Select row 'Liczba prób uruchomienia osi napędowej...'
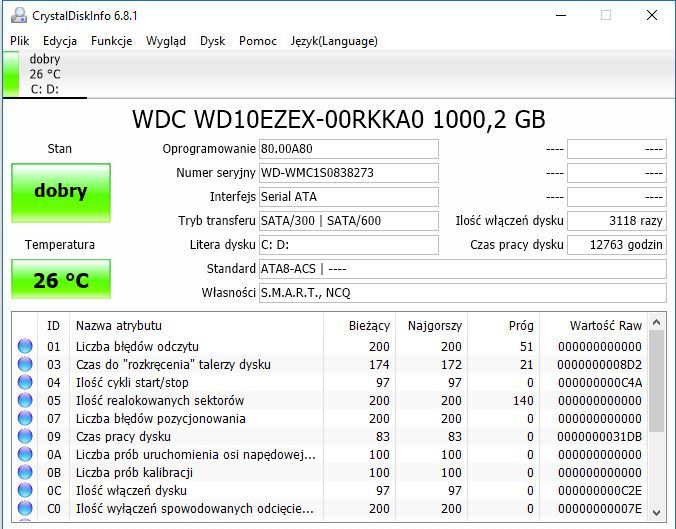 click(x=330, y=454)
